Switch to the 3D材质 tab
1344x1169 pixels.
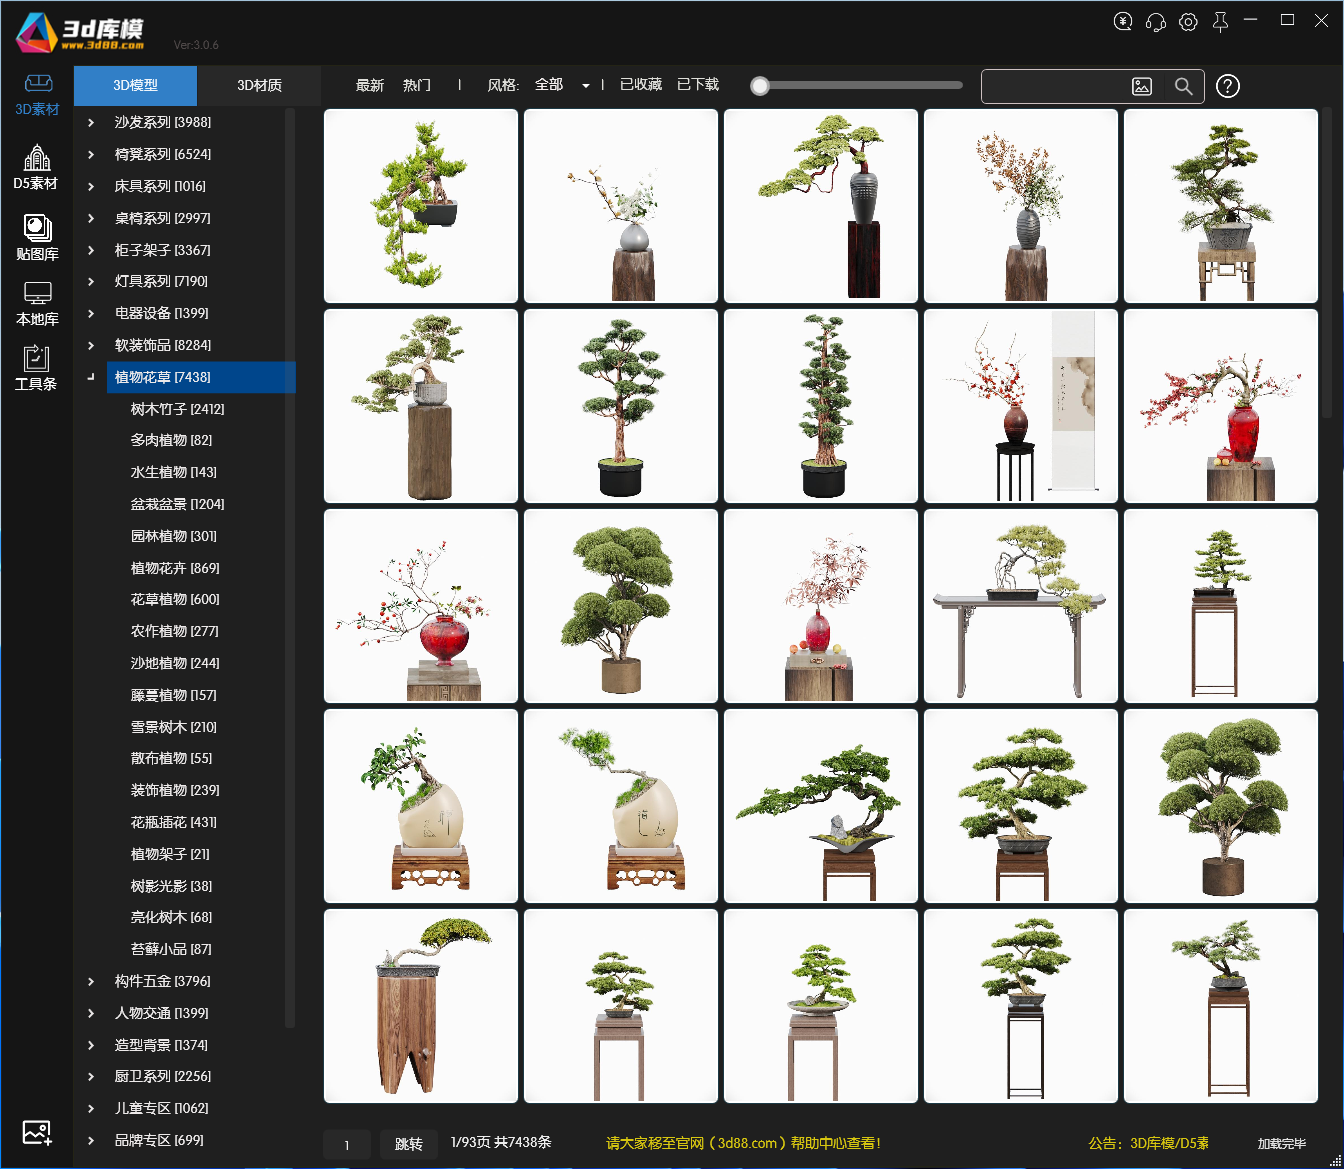click(259, 86)
